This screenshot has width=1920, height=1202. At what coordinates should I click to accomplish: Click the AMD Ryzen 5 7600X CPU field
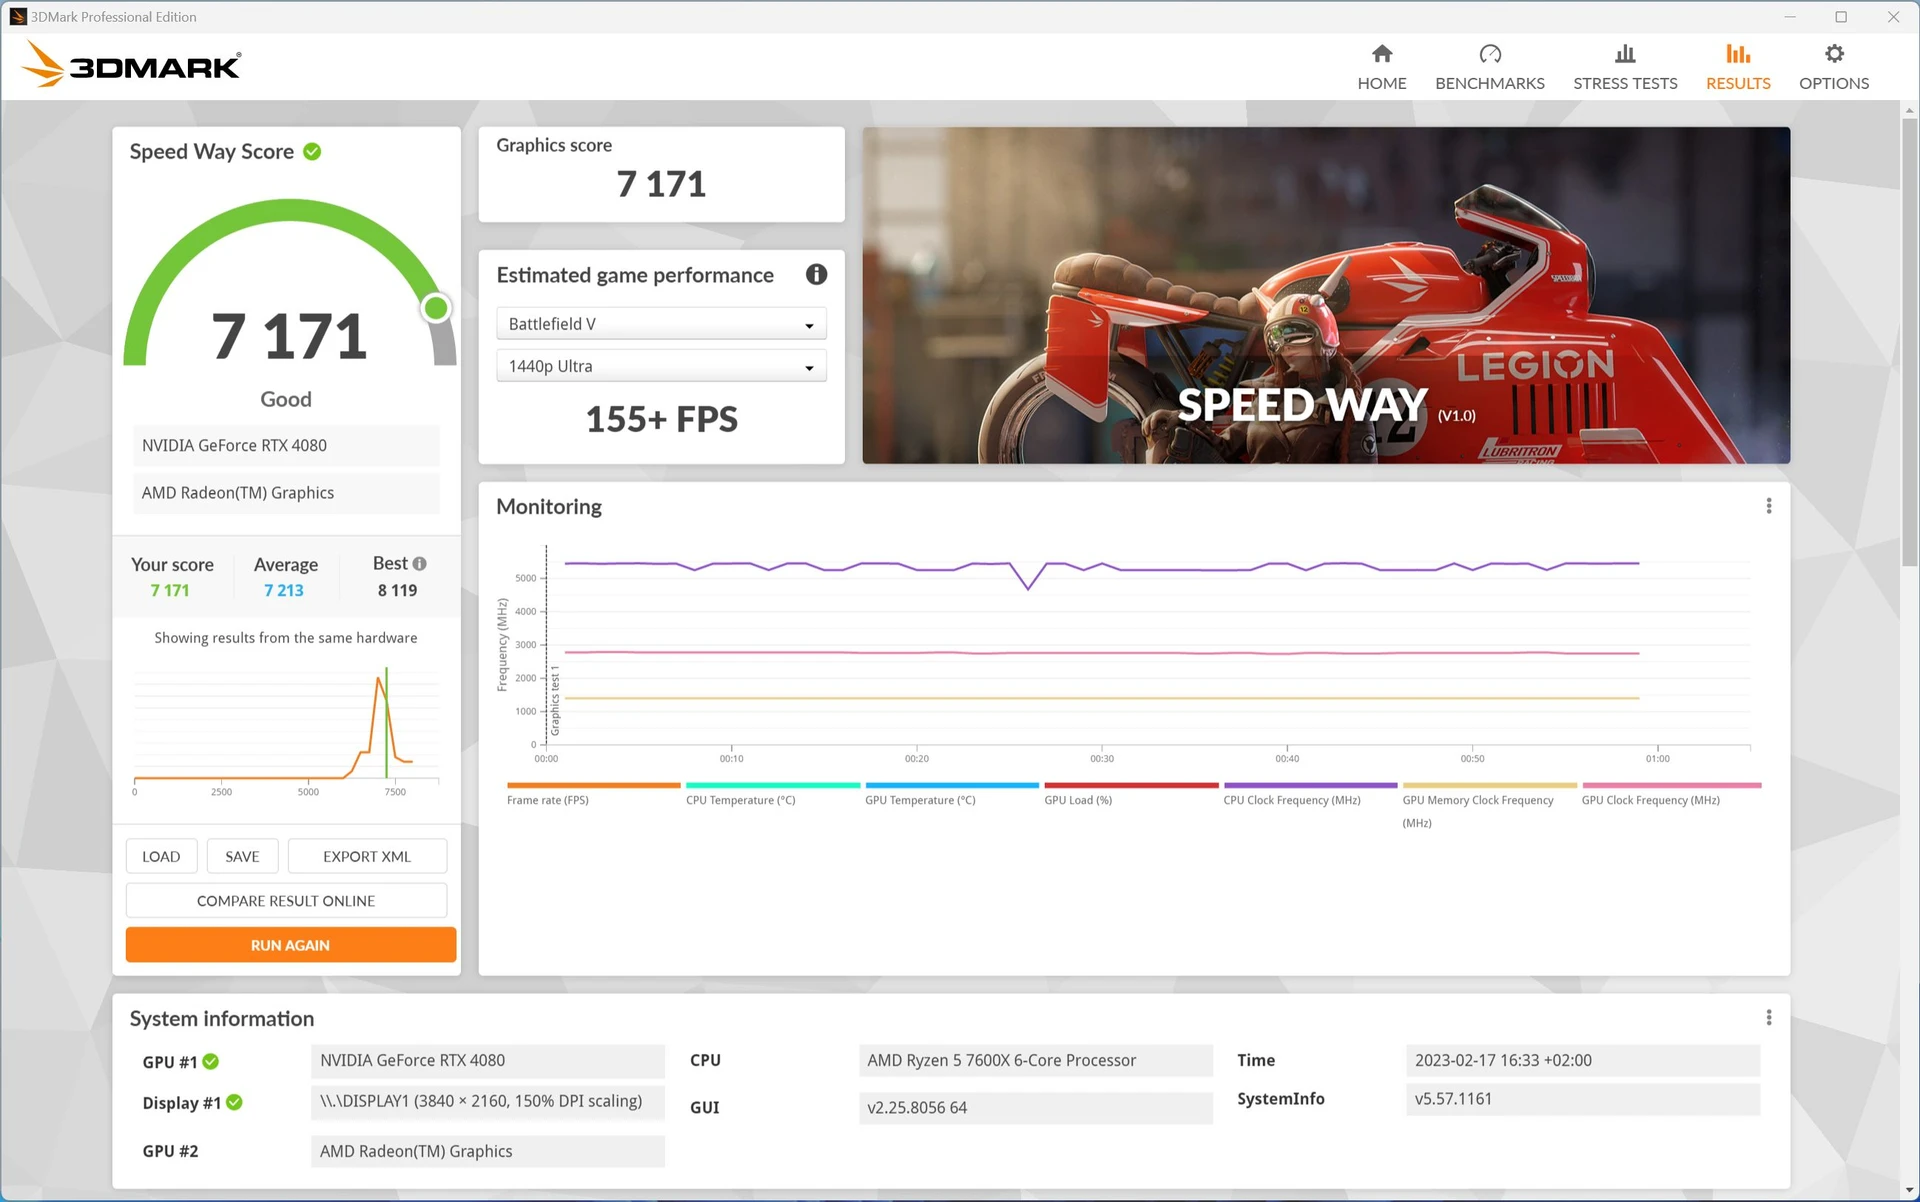pyautogui.click(x=1035, y=1060)
